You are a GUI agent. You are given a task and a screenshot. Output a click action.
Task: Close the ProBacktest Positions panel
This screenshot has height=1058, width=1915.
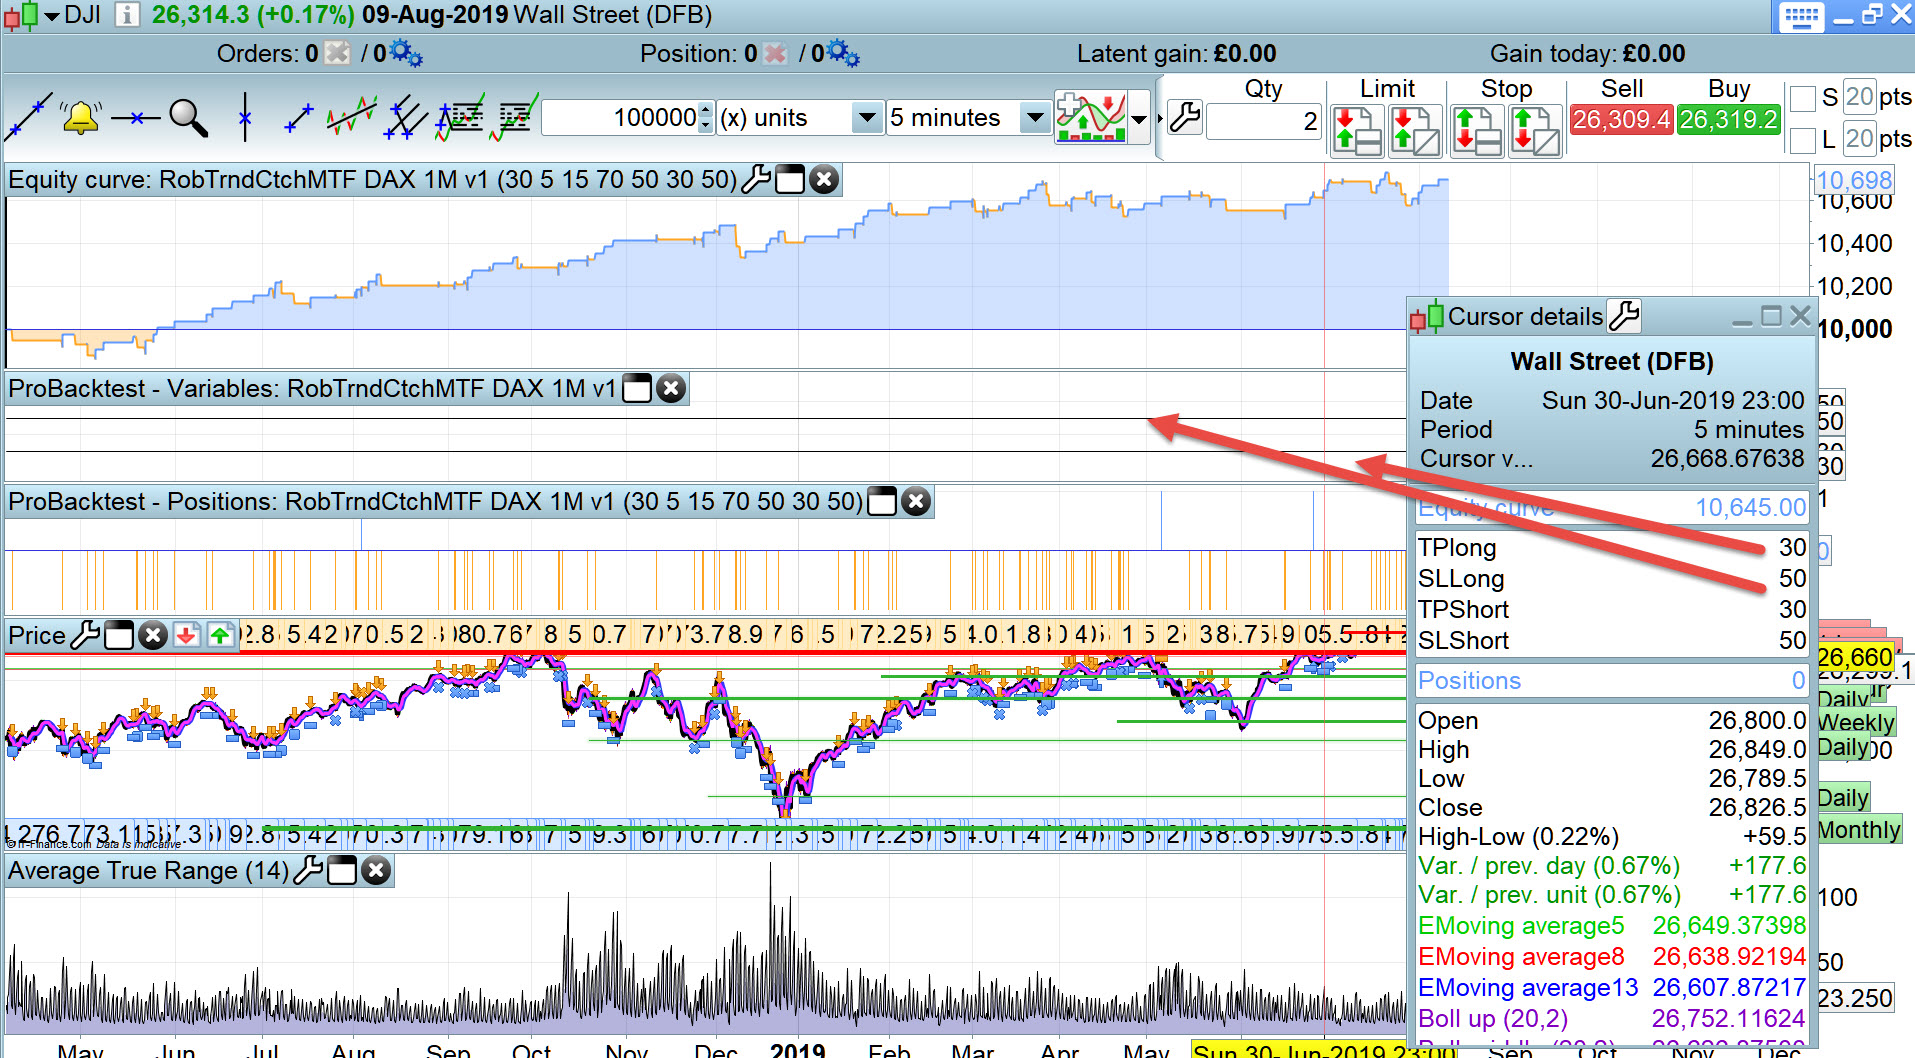pyautogui.click(x=916, y=501)
